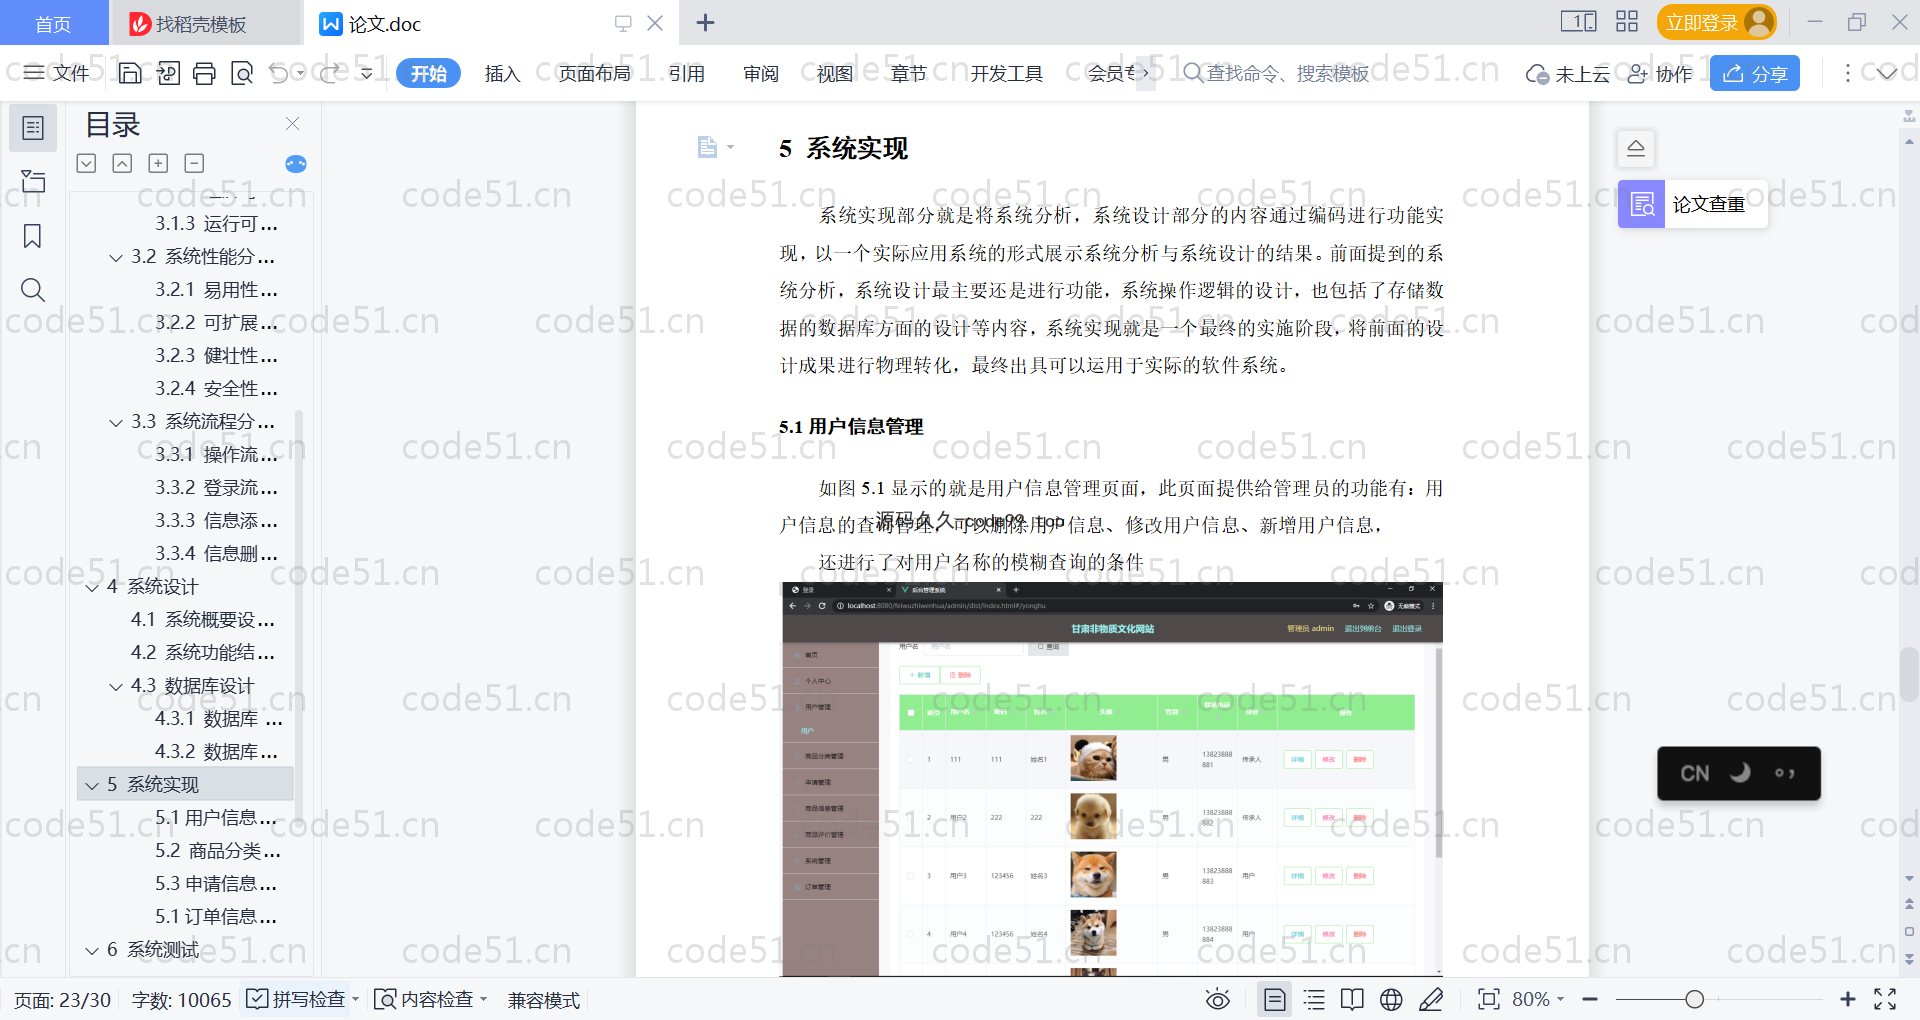Collapse the 4 系统设计 outline node

click(92, 587)
